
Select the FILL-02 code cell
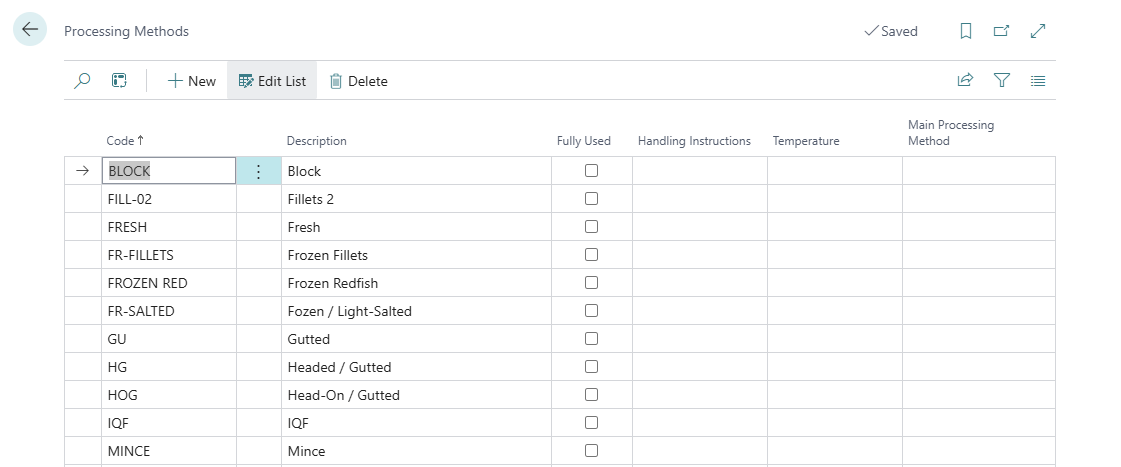coord(169,199)
